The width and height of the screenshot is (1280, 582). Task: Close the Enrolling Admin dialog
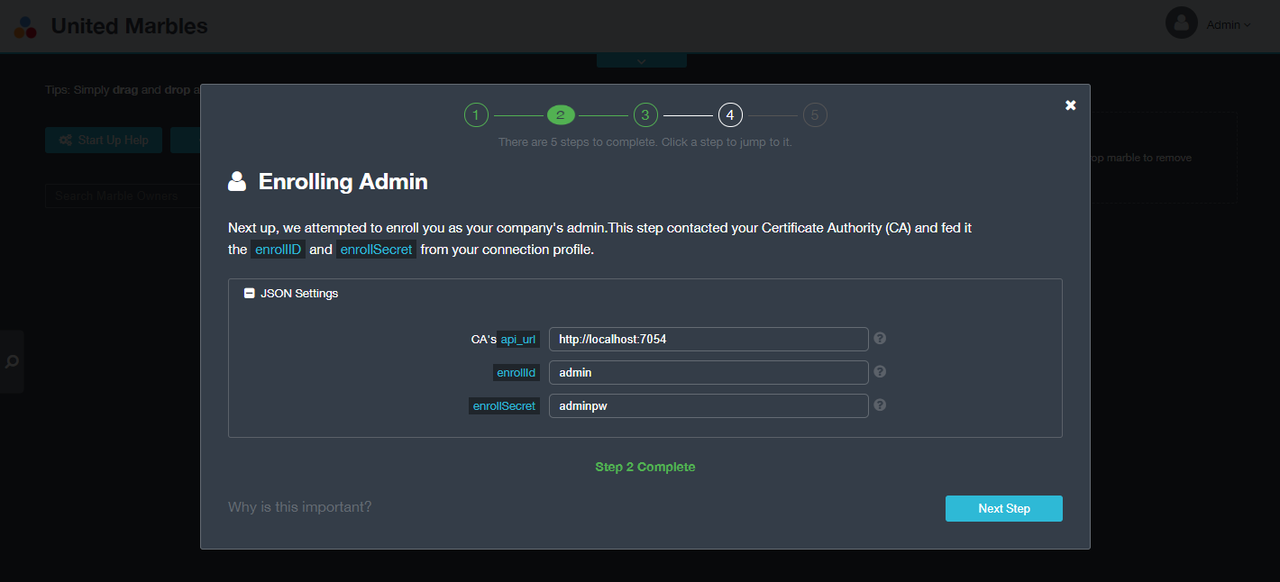(1070, 105)
